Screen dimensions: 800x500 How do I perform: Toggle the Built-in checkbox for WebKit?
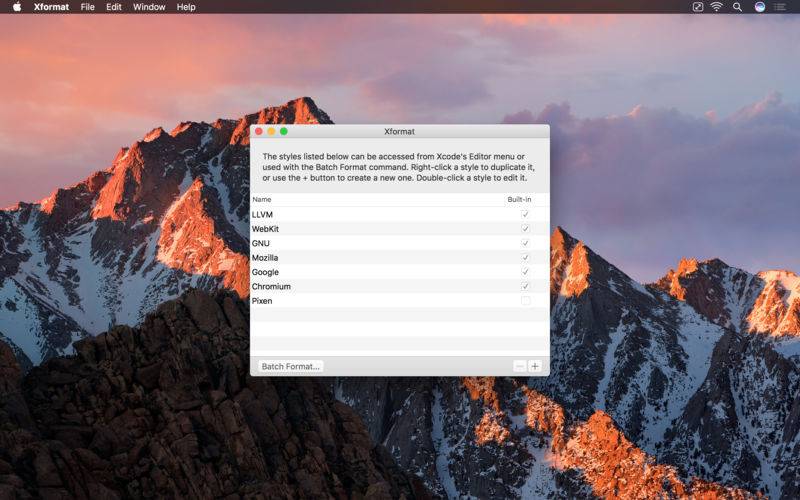coord(525,229)
